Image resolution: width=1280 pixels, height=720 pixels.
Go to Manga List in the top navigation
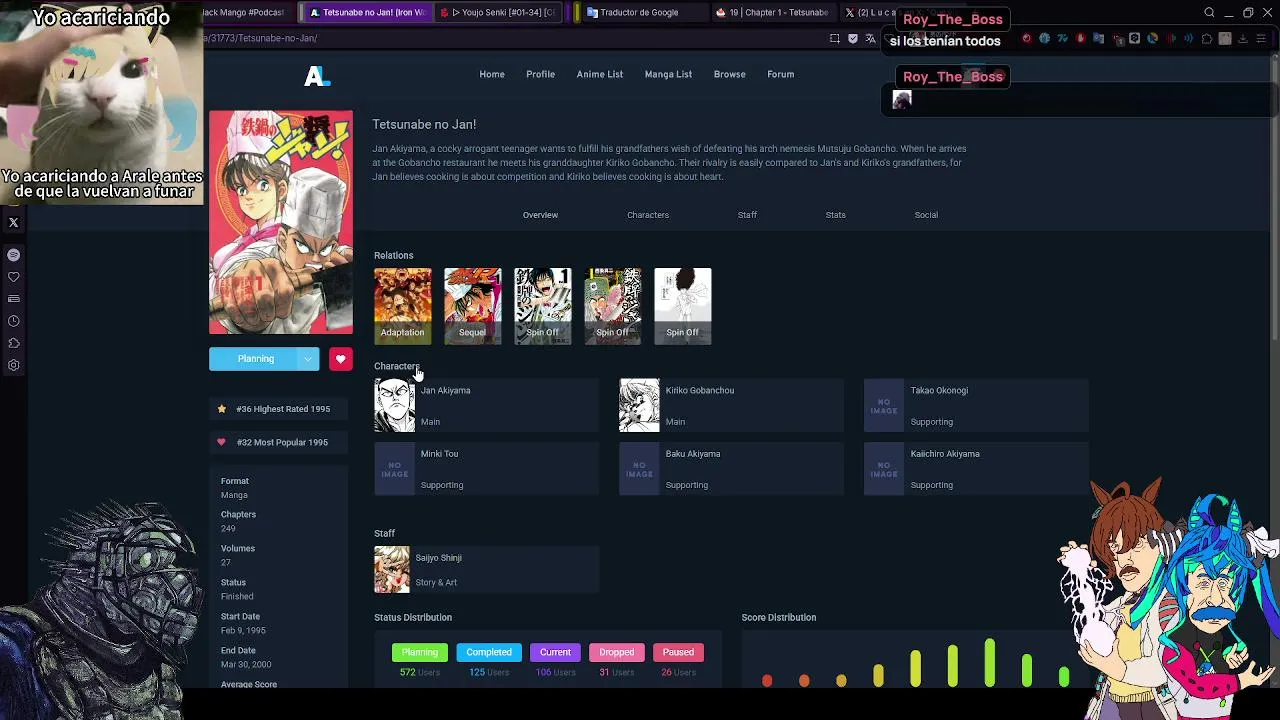668,74
